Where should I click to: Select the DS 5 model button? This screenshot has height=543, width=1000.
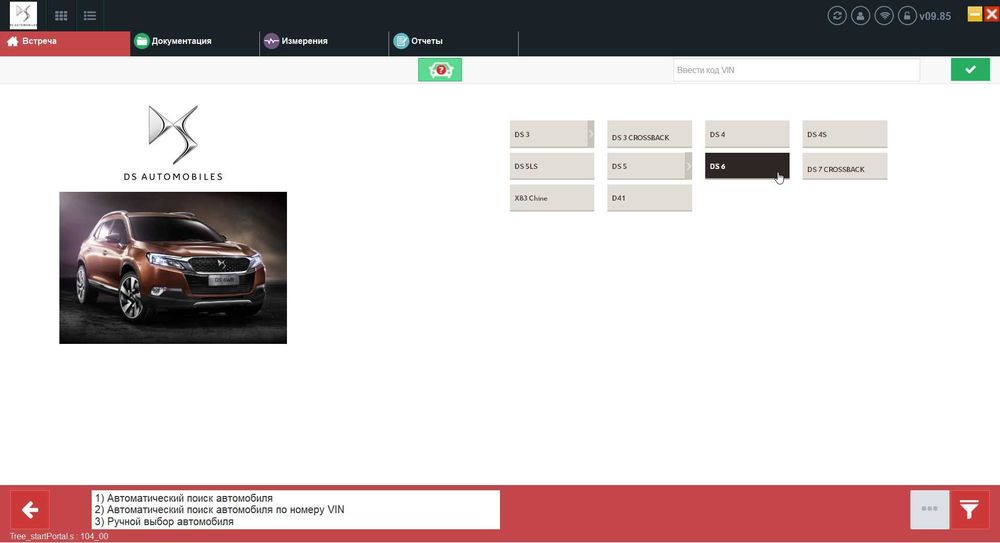click(646, 166)
